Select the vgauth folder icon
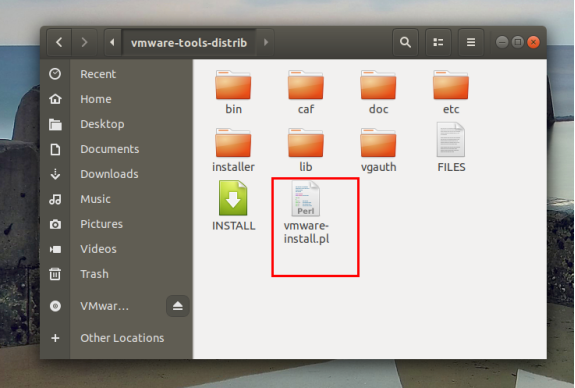This screenshot has width=575, height=388. pos(378,143)
